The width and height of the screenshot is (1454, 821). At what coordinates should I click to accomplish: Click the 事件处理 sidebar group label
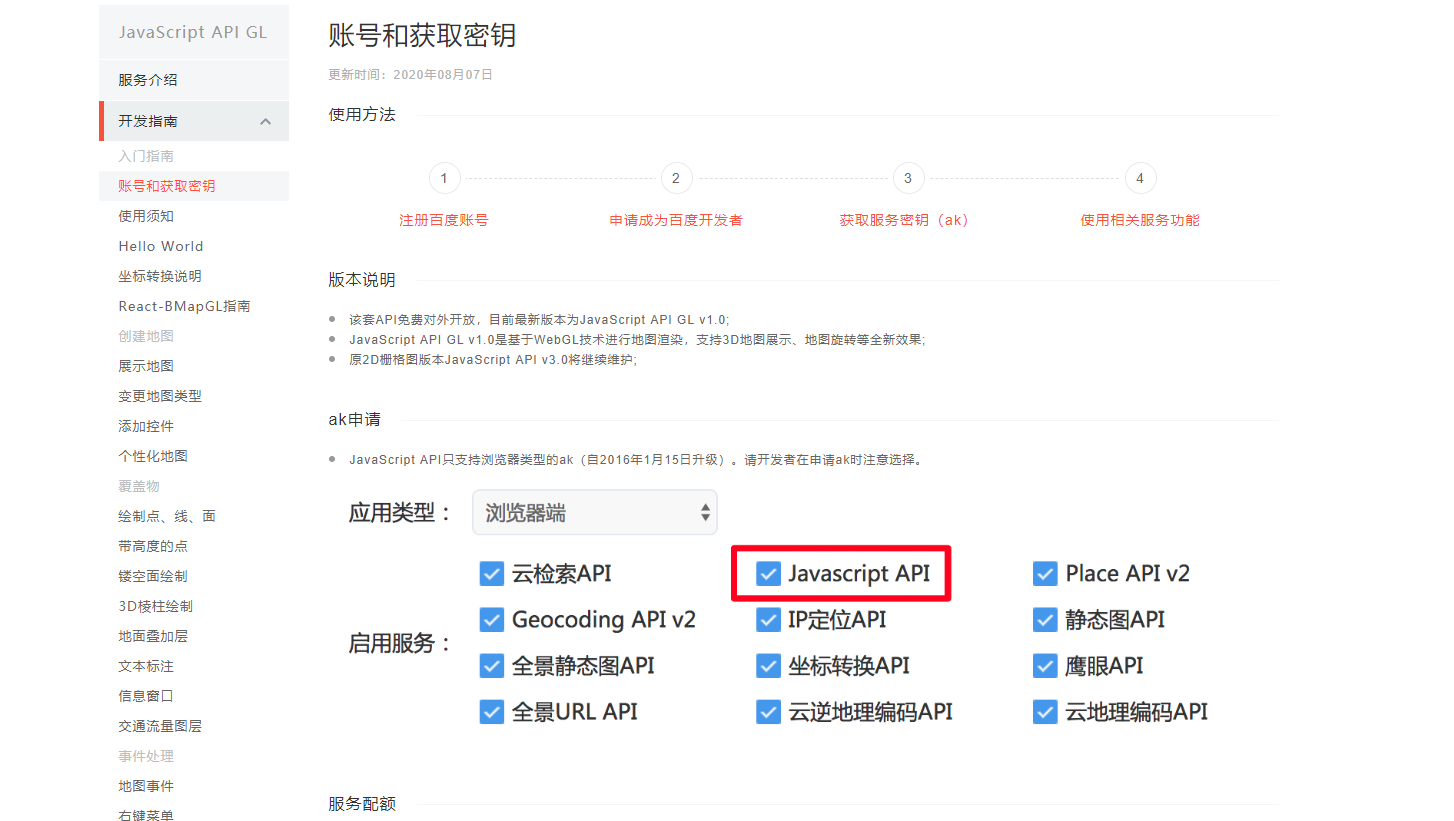point(146,756)
